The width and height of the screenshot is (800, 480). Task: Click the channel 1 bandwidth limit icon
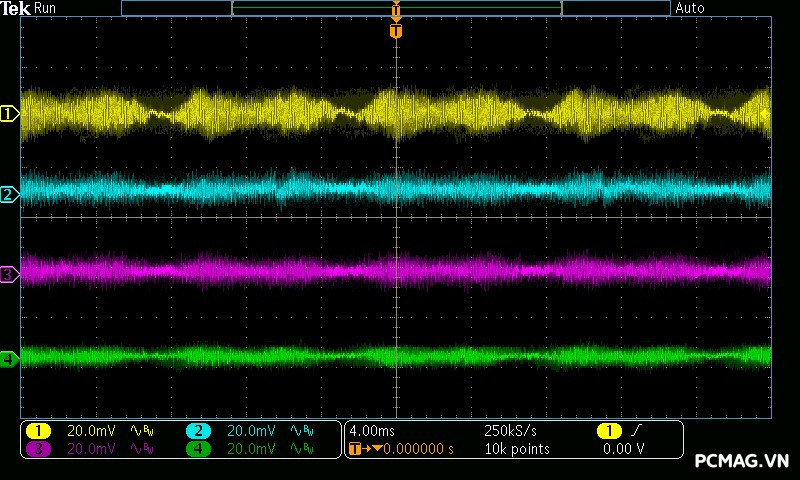pos(143,431)
